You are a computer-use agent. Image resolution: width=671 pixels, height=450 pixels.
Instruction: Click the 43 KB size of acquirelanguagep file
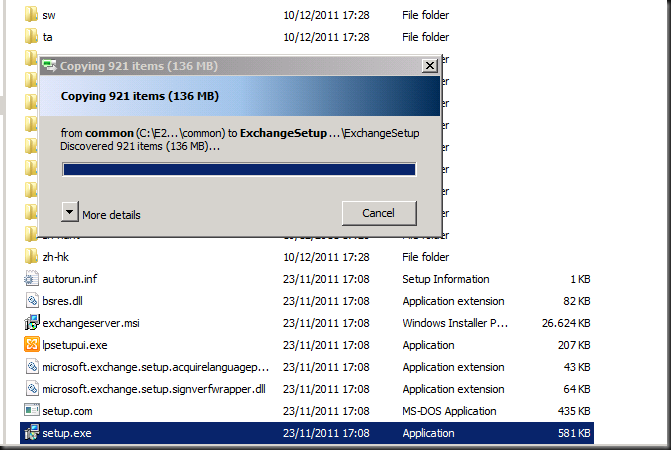pos(576,367)
